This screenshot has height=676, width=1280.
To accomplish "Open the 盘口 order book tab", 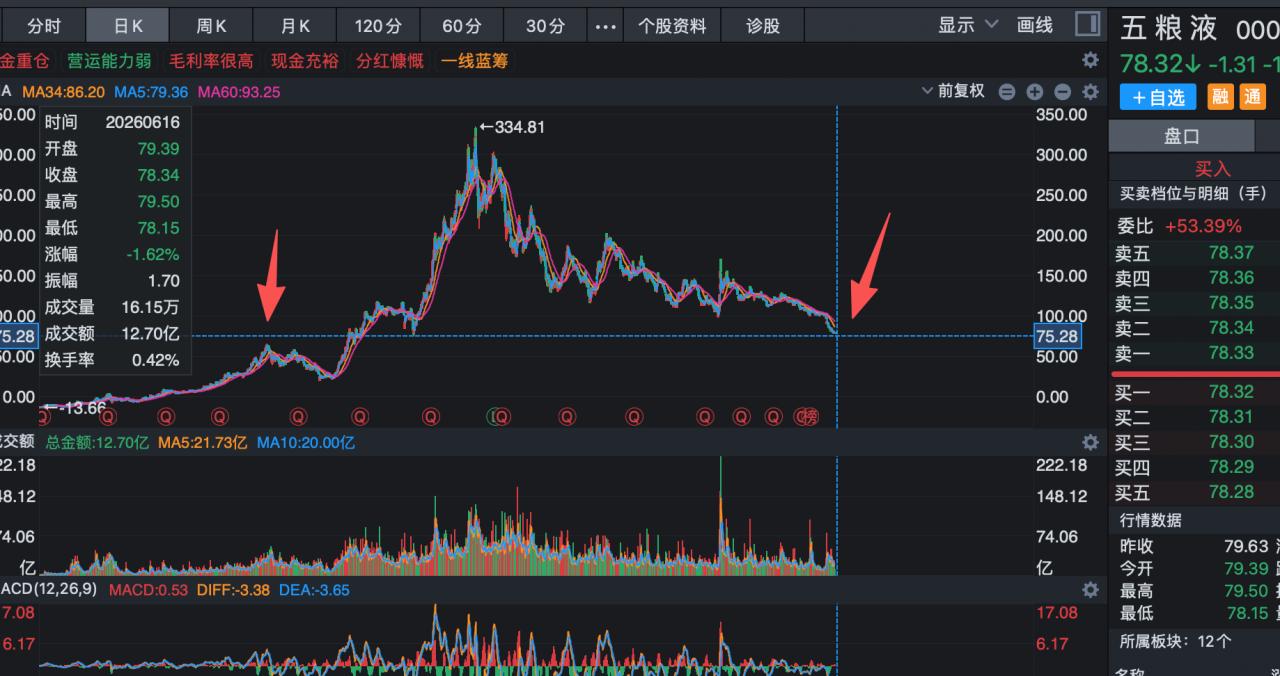I will point(1181,137).
